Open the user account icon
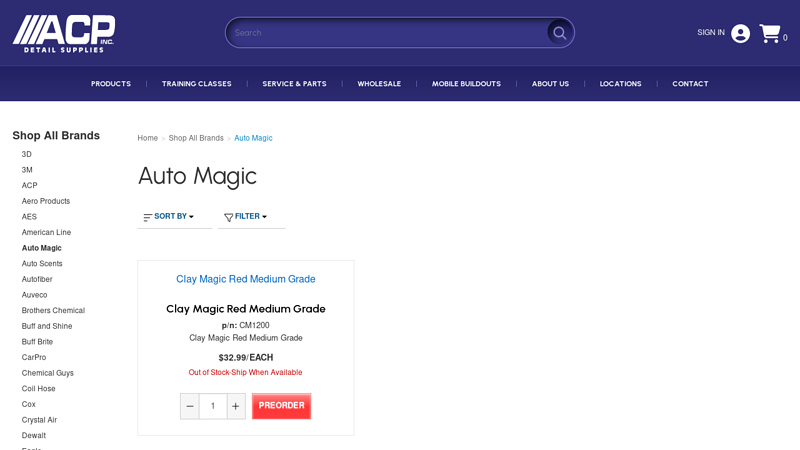The width and height of the screenshot is (800, 450). click(x=740, y=34)
